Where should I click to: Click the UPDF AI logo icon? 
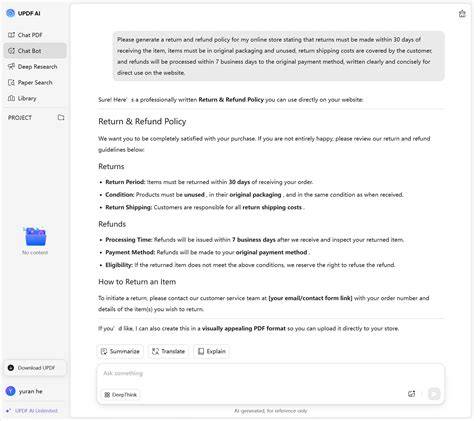[11, 13]
